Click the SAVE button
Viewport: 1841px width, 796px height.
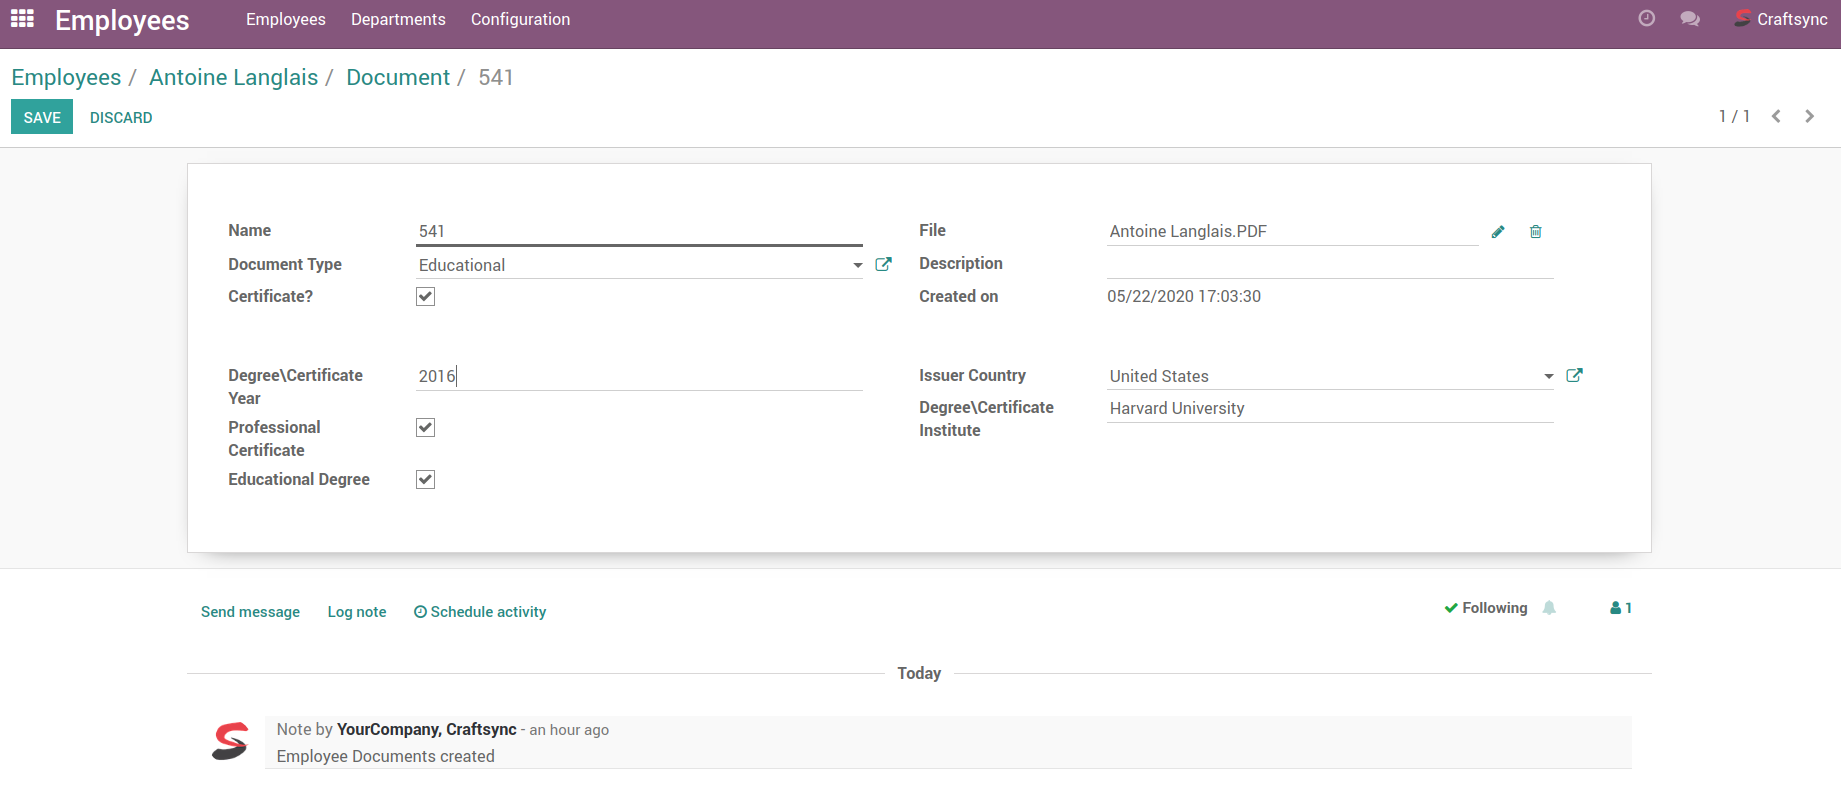coord(42,117)
